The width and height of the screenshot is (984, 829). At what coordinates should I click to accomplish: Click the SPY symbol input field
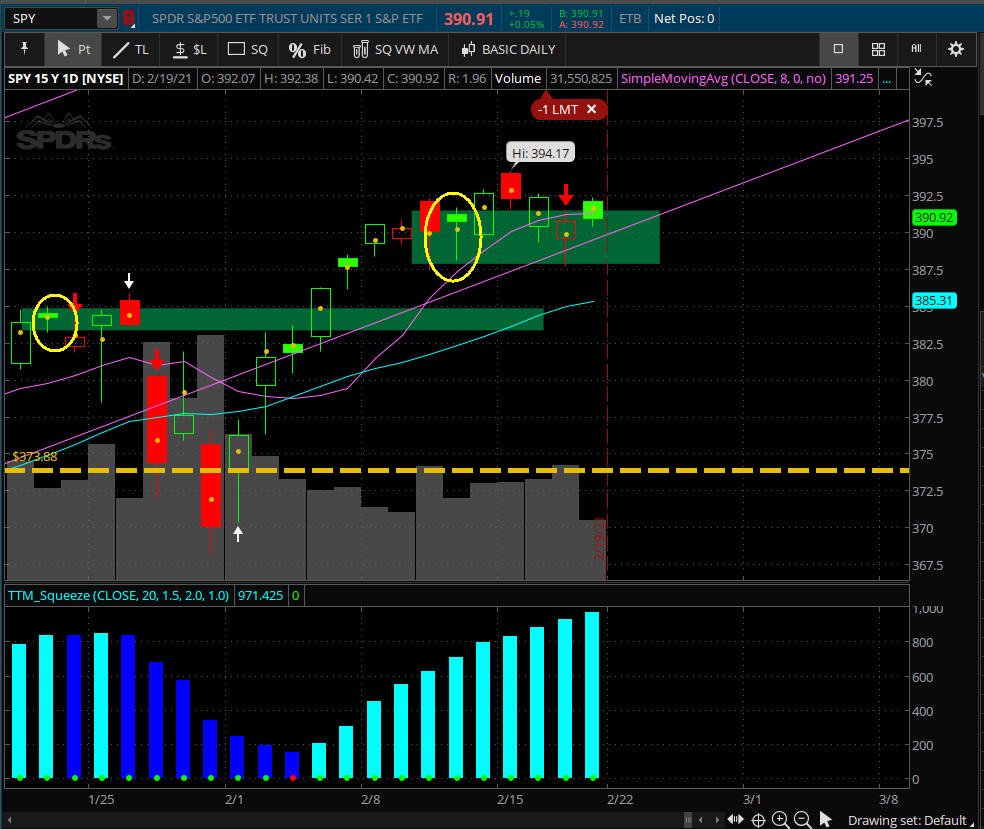(x=52, y=18)
